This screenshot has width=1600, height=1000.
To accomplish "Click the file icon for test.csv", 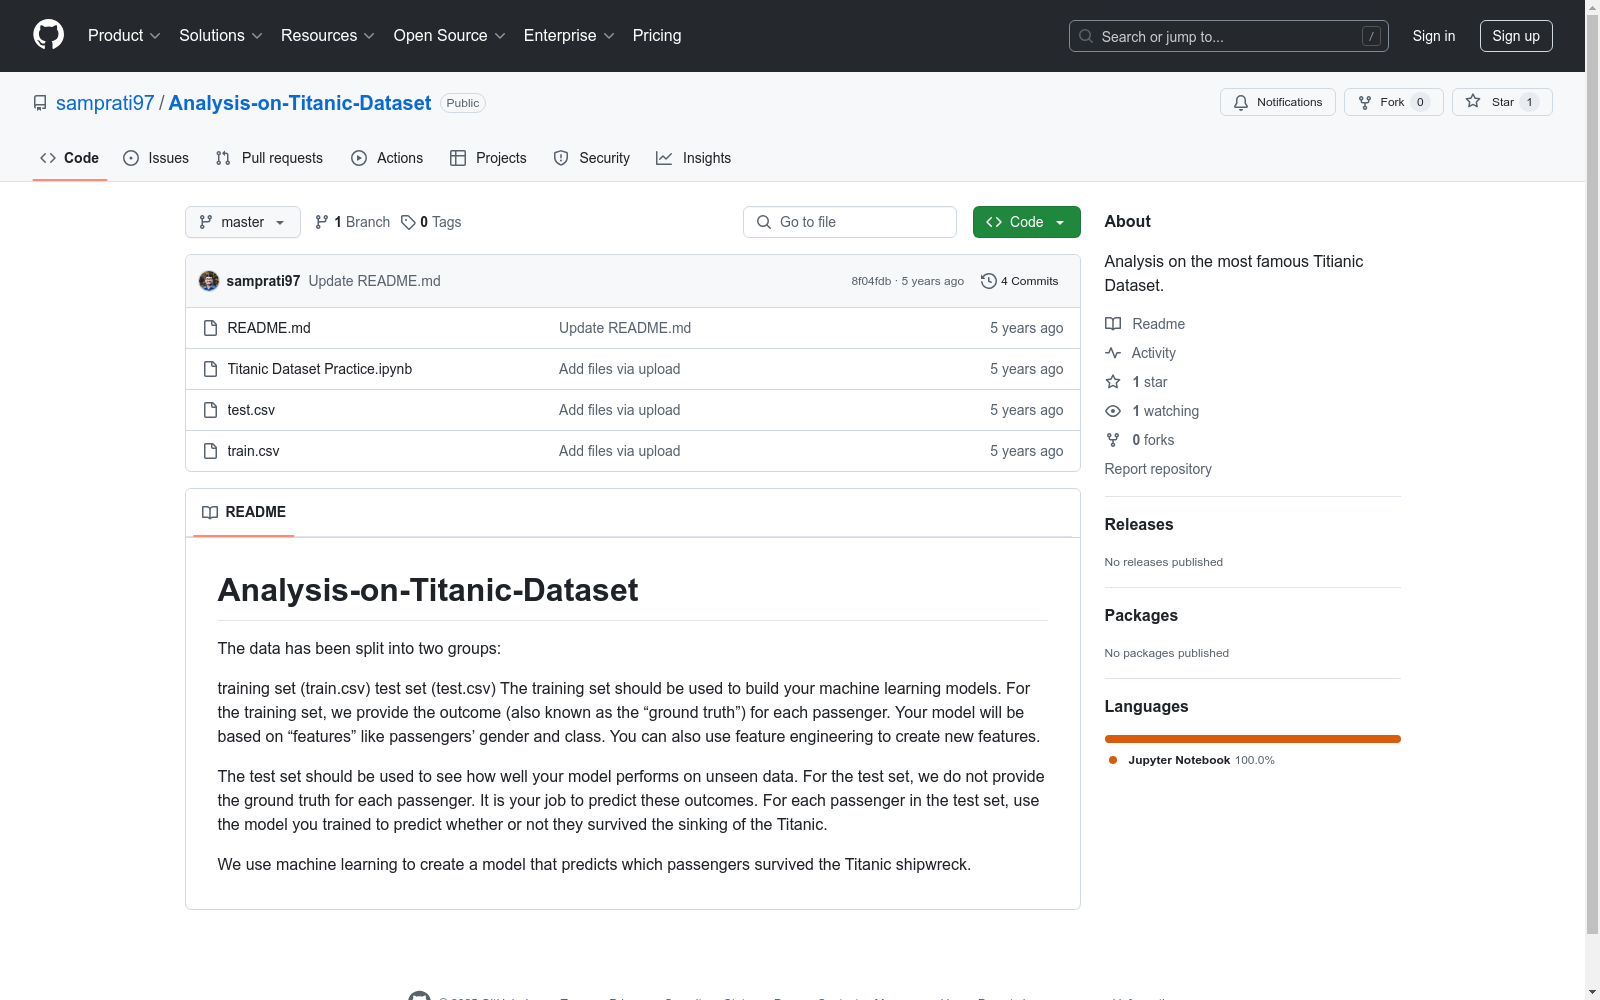I will tap(210, 410).
